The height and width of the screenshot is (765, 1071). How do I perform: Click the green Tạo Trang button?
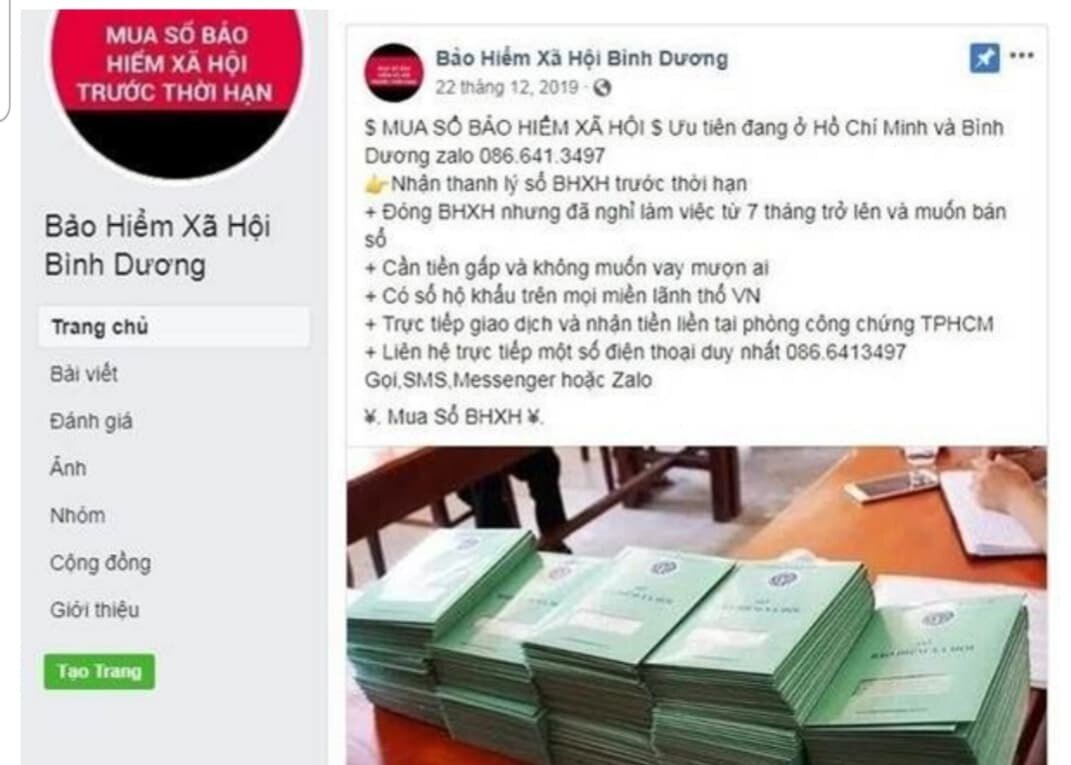pyautogui.click(x=100, y=671)
